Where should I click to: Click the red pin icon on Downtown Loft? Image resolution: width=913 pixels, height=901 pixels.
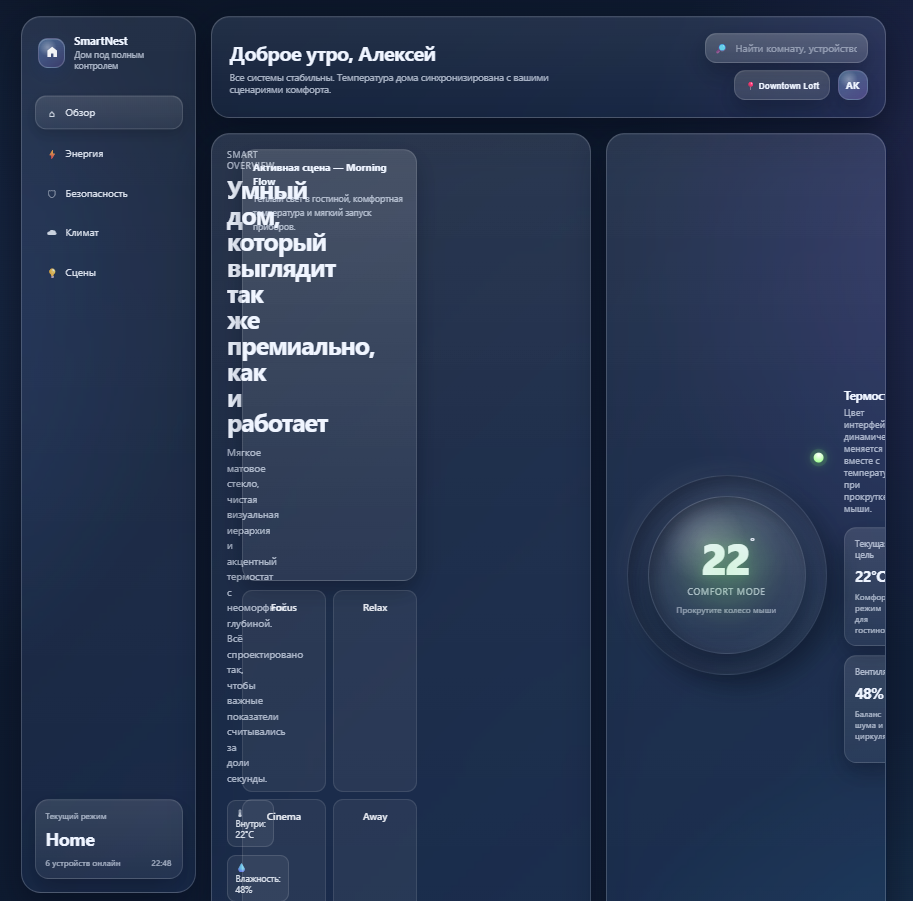coord(751,86)
